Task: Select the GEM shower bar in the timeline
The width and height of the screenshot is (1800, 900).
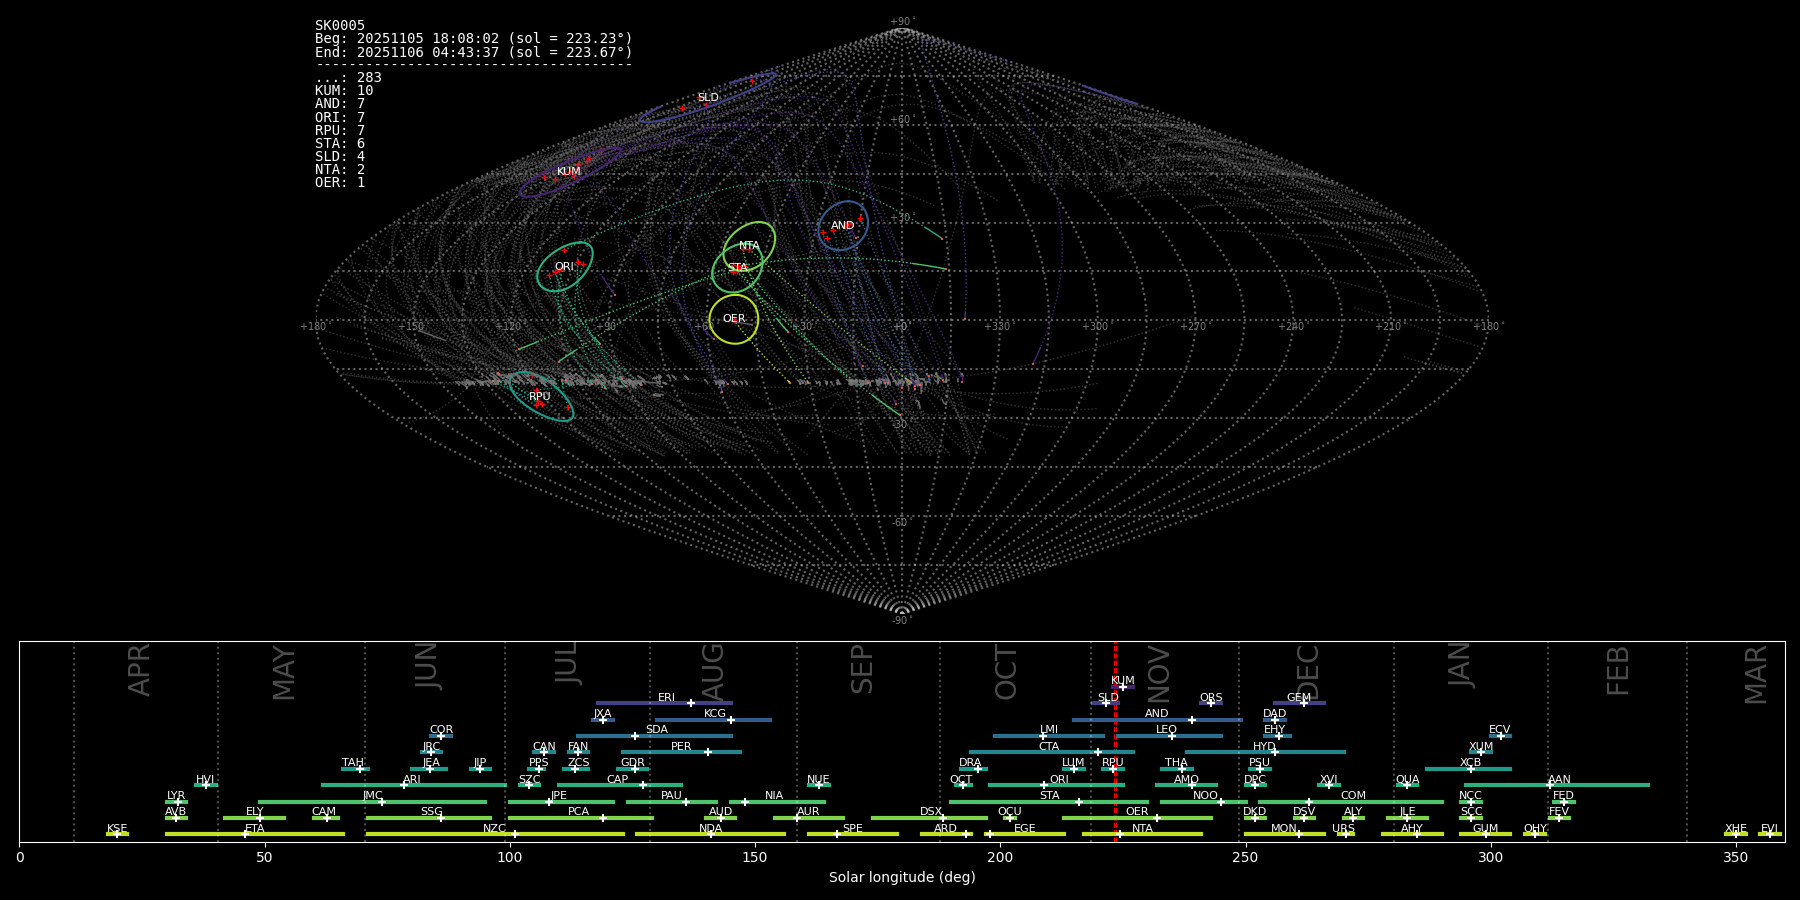Action: (x=1298, y=703)
